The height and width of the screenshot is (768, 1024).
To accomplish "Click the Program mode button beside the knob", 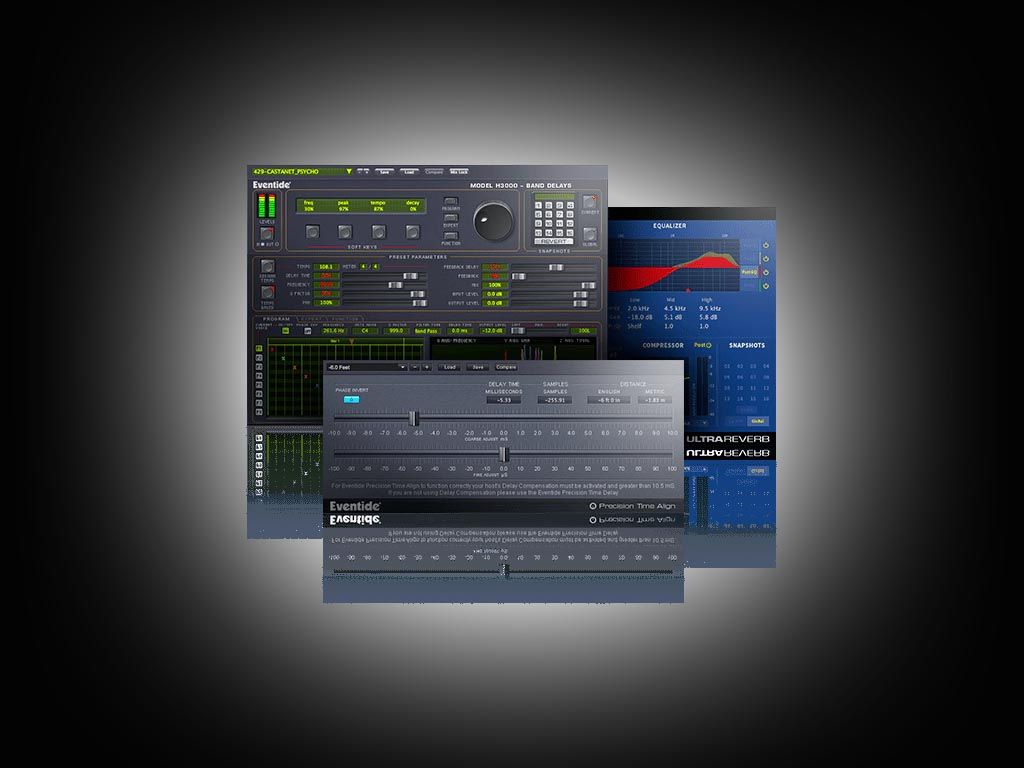I will pos(451,202).
